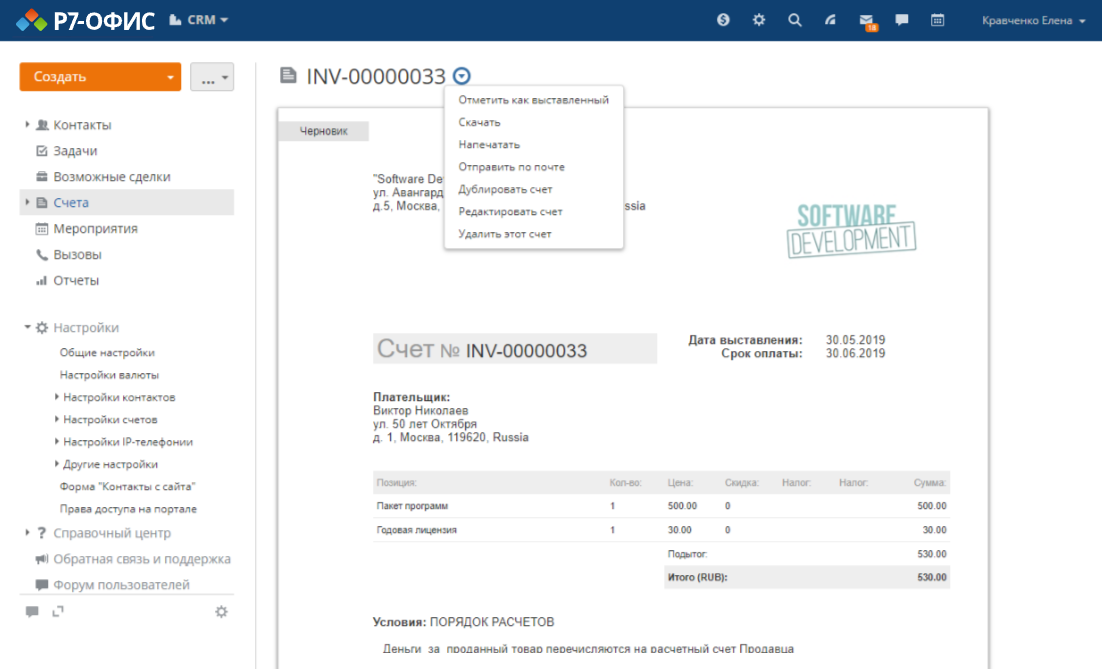Click the gear icon at the sidebar bottom
The height and width of the screenshot is (669, 1102).
[x=221, y=611]
